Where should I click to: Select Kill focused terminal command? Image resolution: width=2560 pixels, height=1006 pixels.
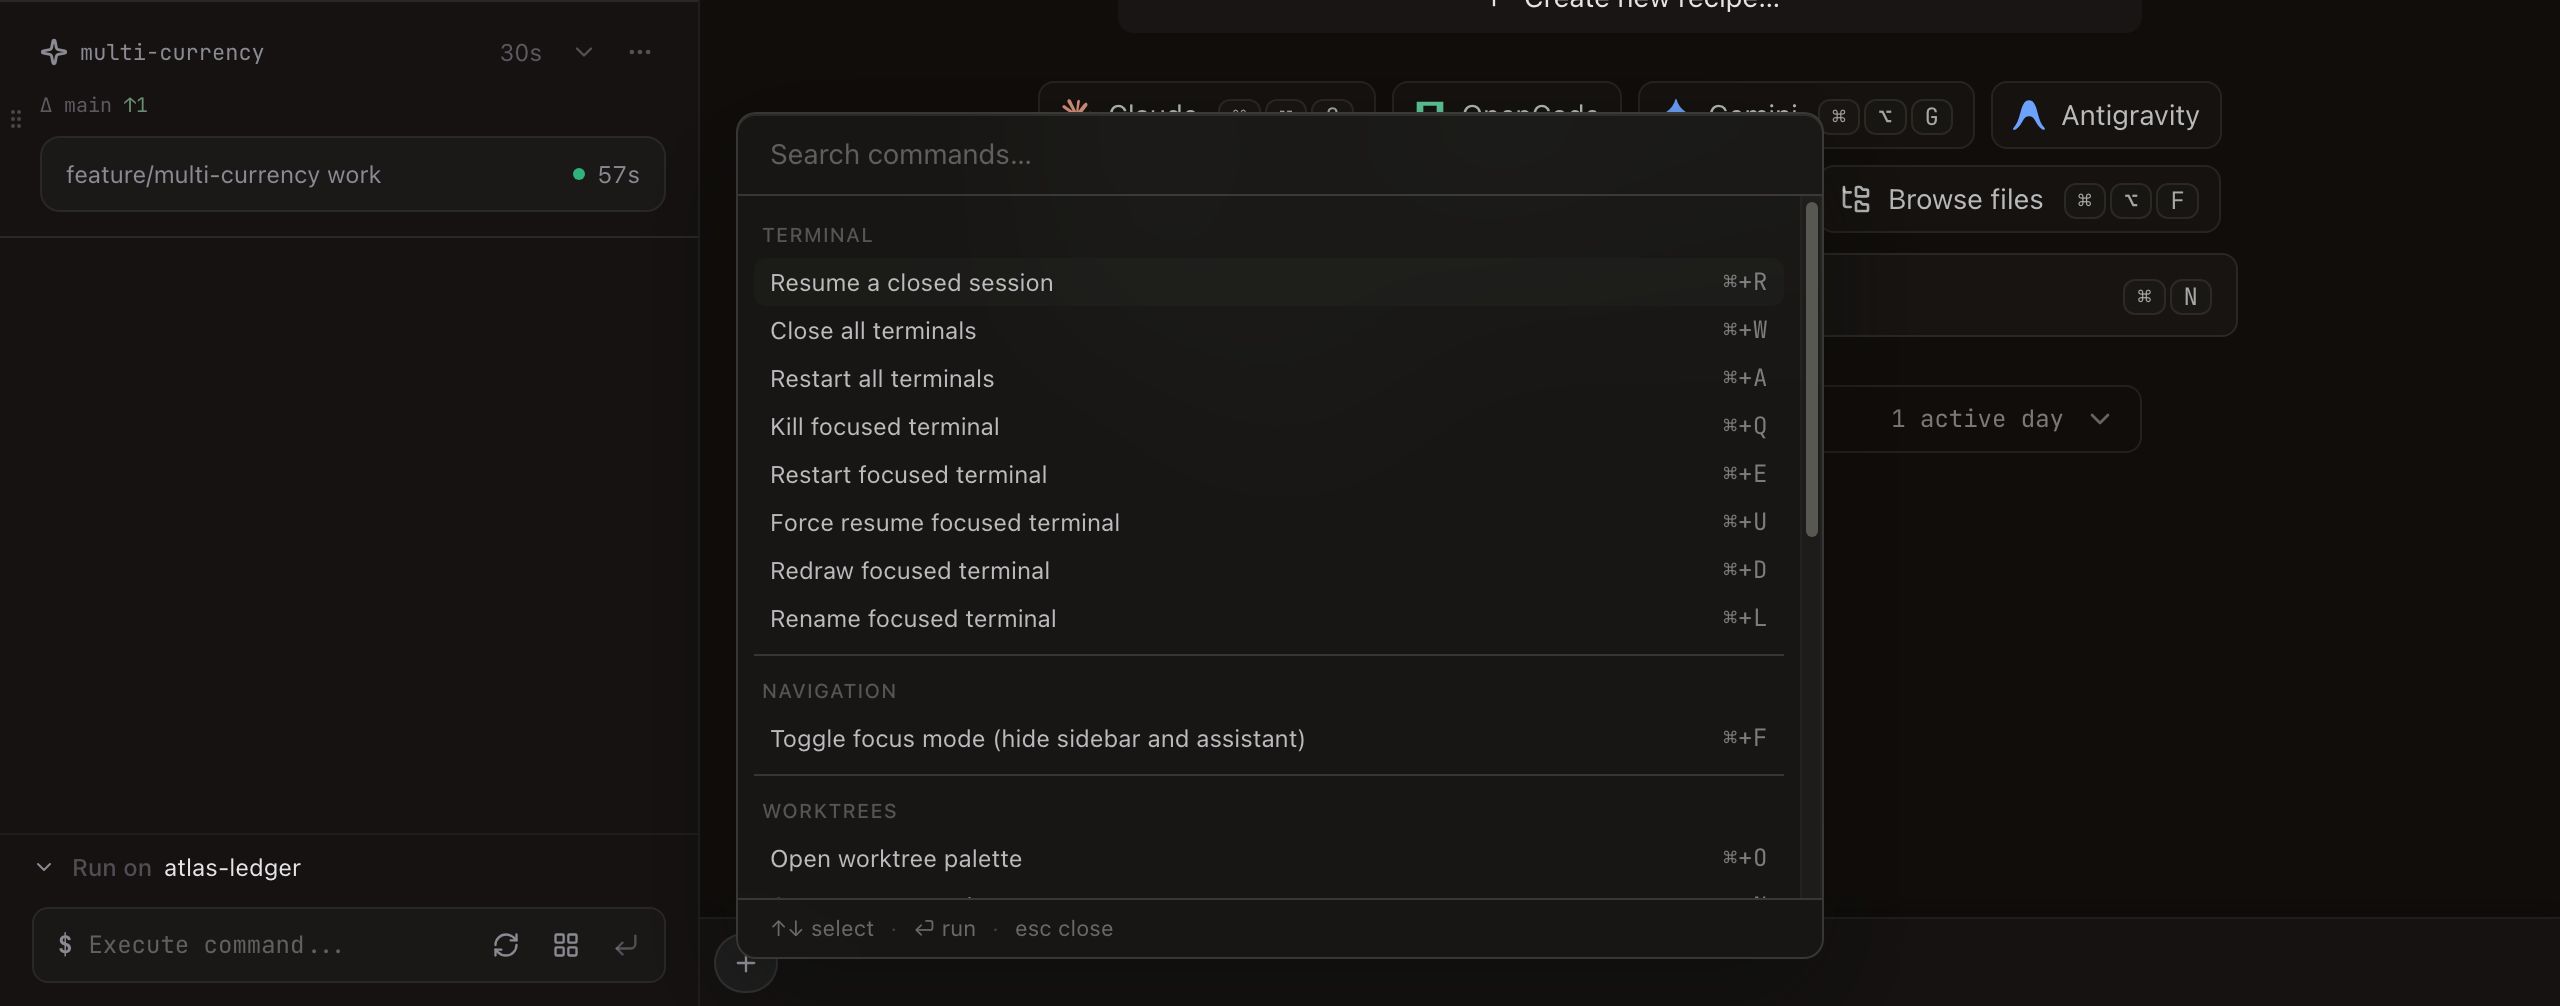pyautogui.click(x=1268, y=426)
